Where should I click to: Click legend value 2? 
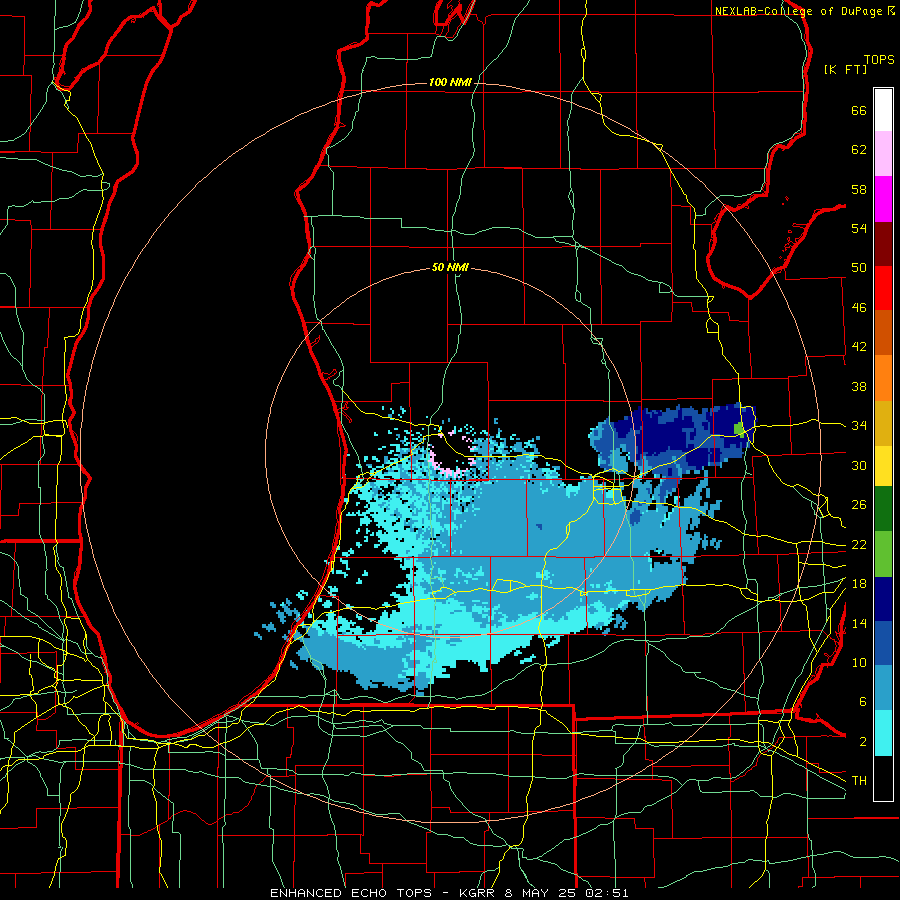point(862,742)
